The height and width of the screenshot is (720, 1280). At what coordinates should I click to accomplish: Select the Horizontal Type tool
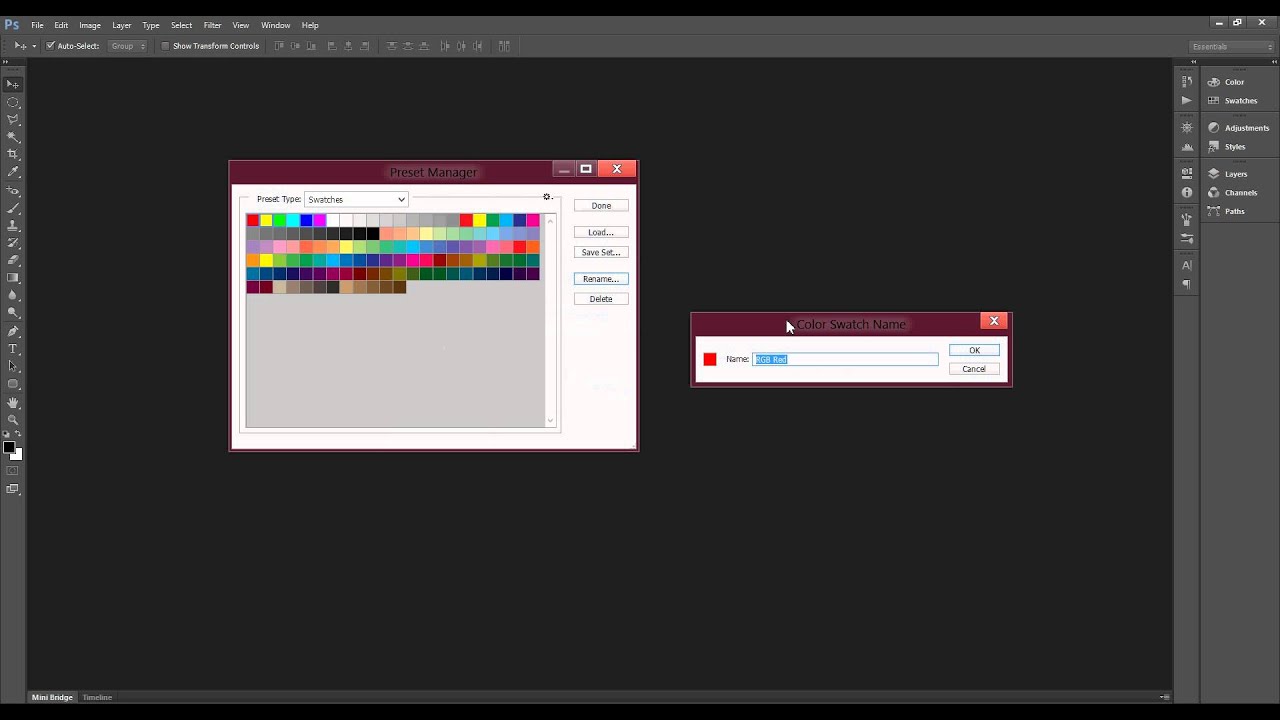13,349
